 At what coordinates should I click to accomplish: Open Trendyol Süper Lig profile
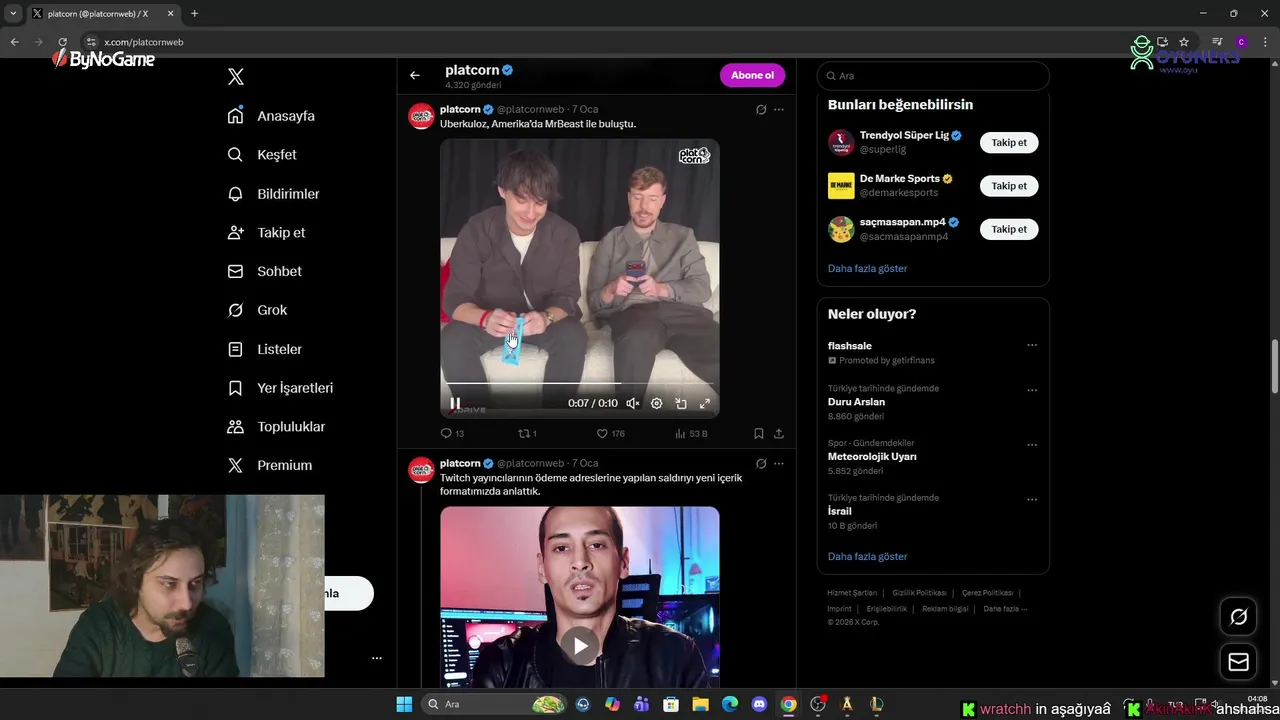coord(904,135)
